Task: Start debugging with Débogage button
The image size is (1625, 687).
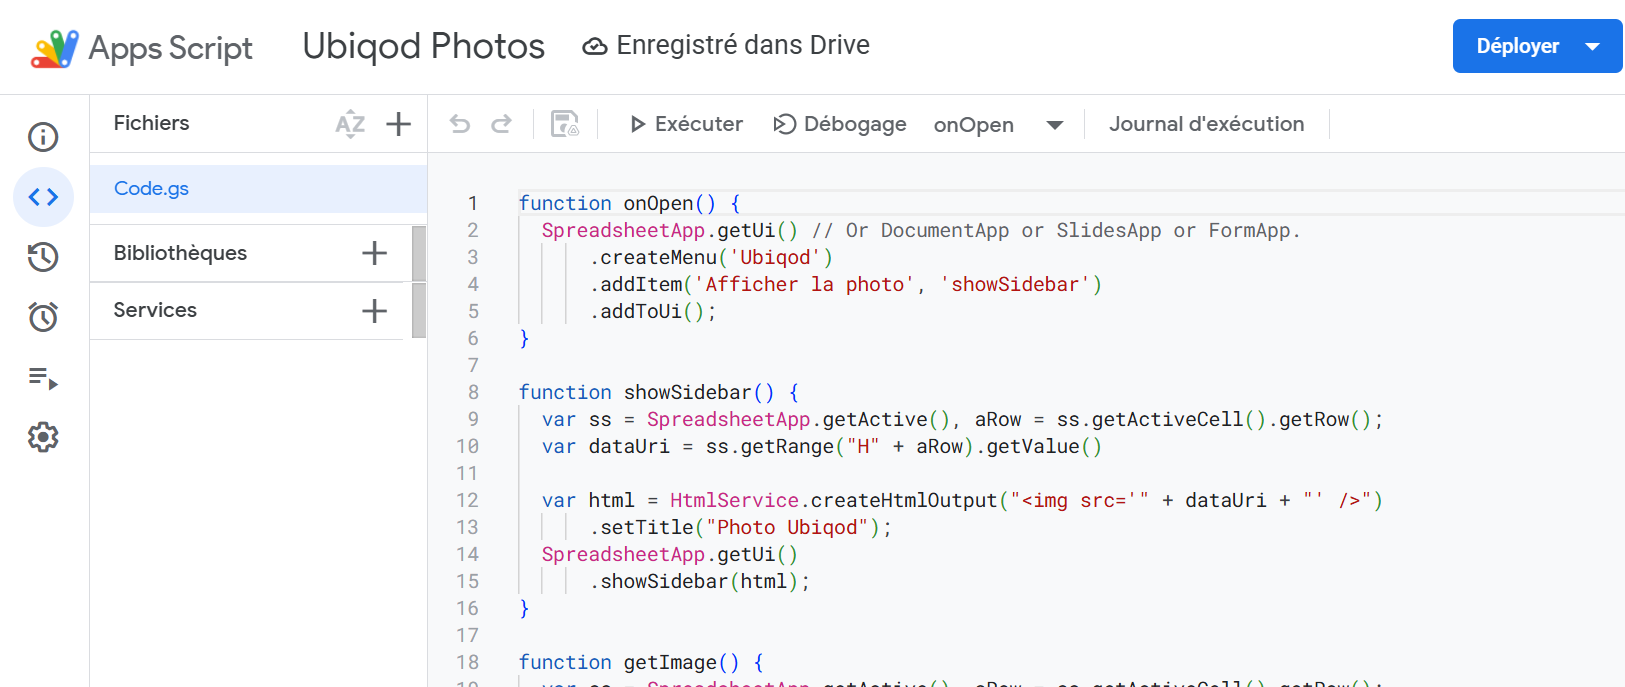Action: [840, 124]
